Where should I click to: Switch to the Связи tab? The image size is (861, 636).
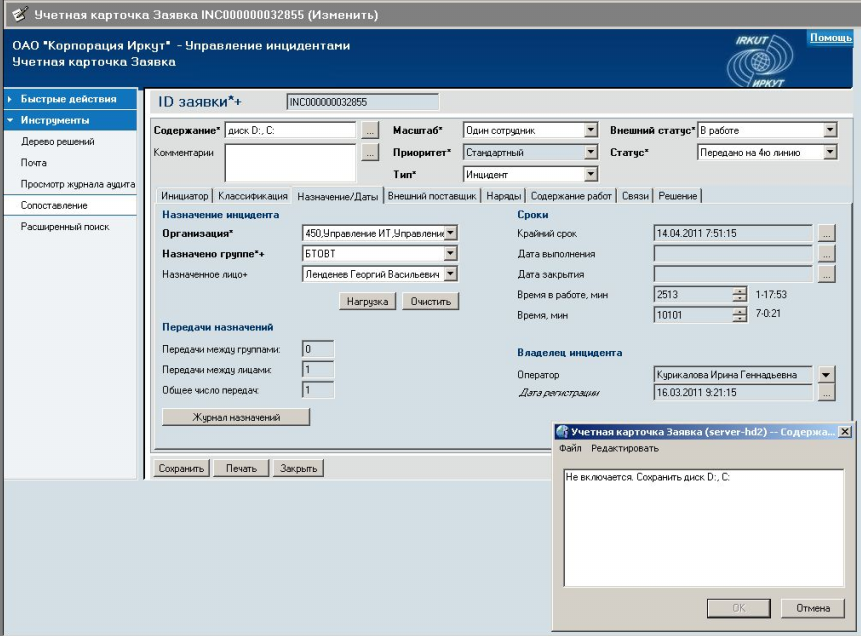point(635,196)
